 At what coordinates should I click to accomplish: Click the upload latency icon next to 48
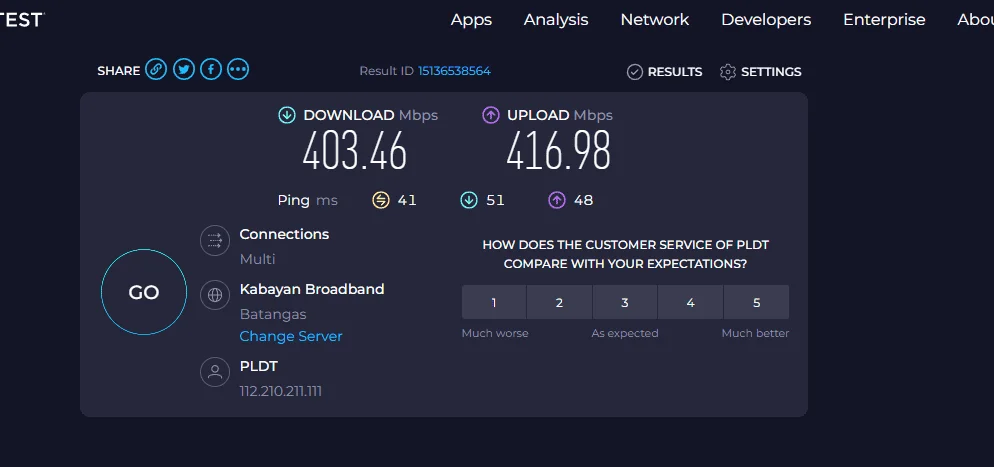pos(557,200)
